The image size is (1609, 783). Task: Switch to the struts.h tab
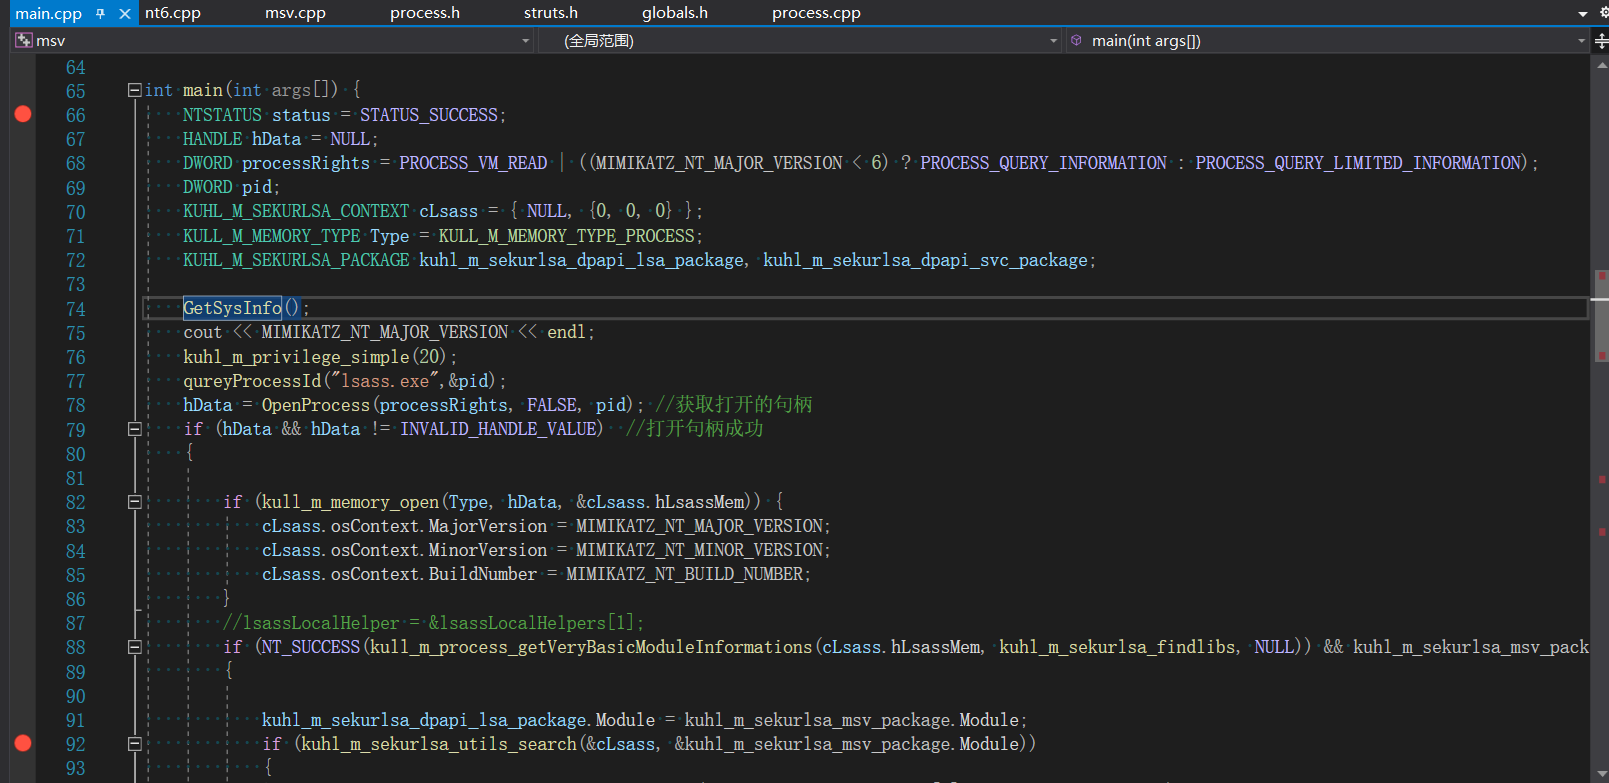[551, 13]
